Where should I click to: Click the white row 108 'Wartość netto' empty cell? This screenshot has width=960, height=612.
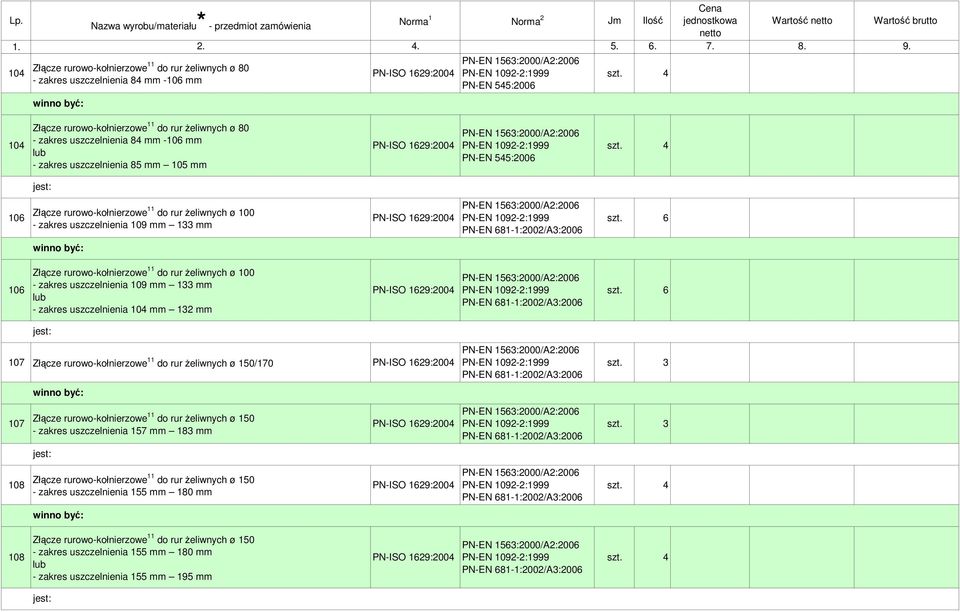(x=801, y=485)
